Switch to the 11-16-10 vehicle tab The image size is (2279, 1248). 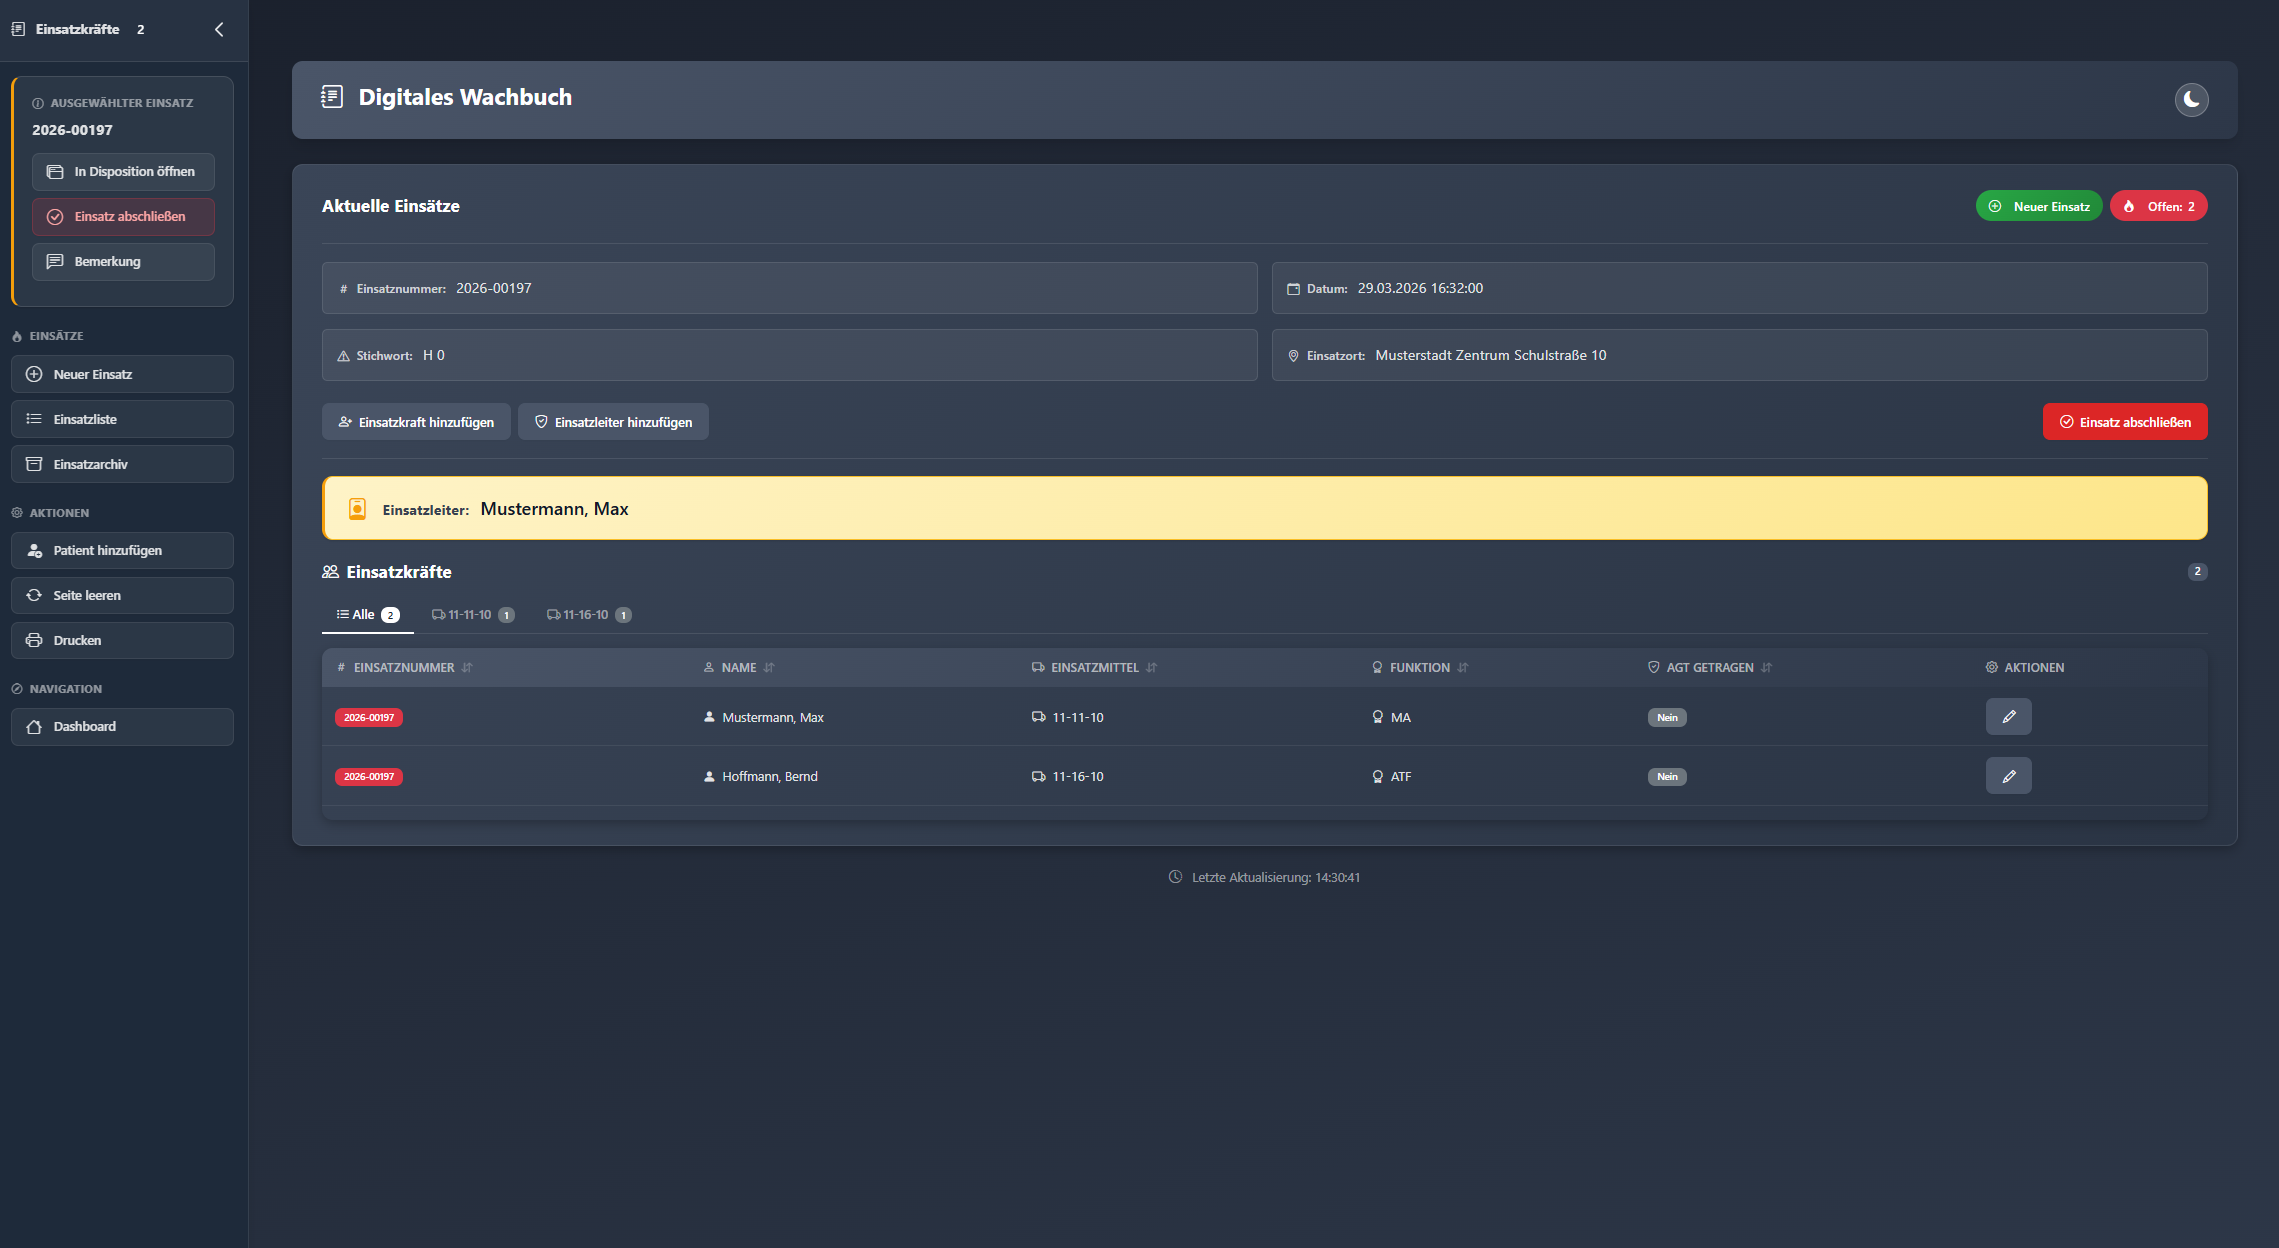coord(588,615)
